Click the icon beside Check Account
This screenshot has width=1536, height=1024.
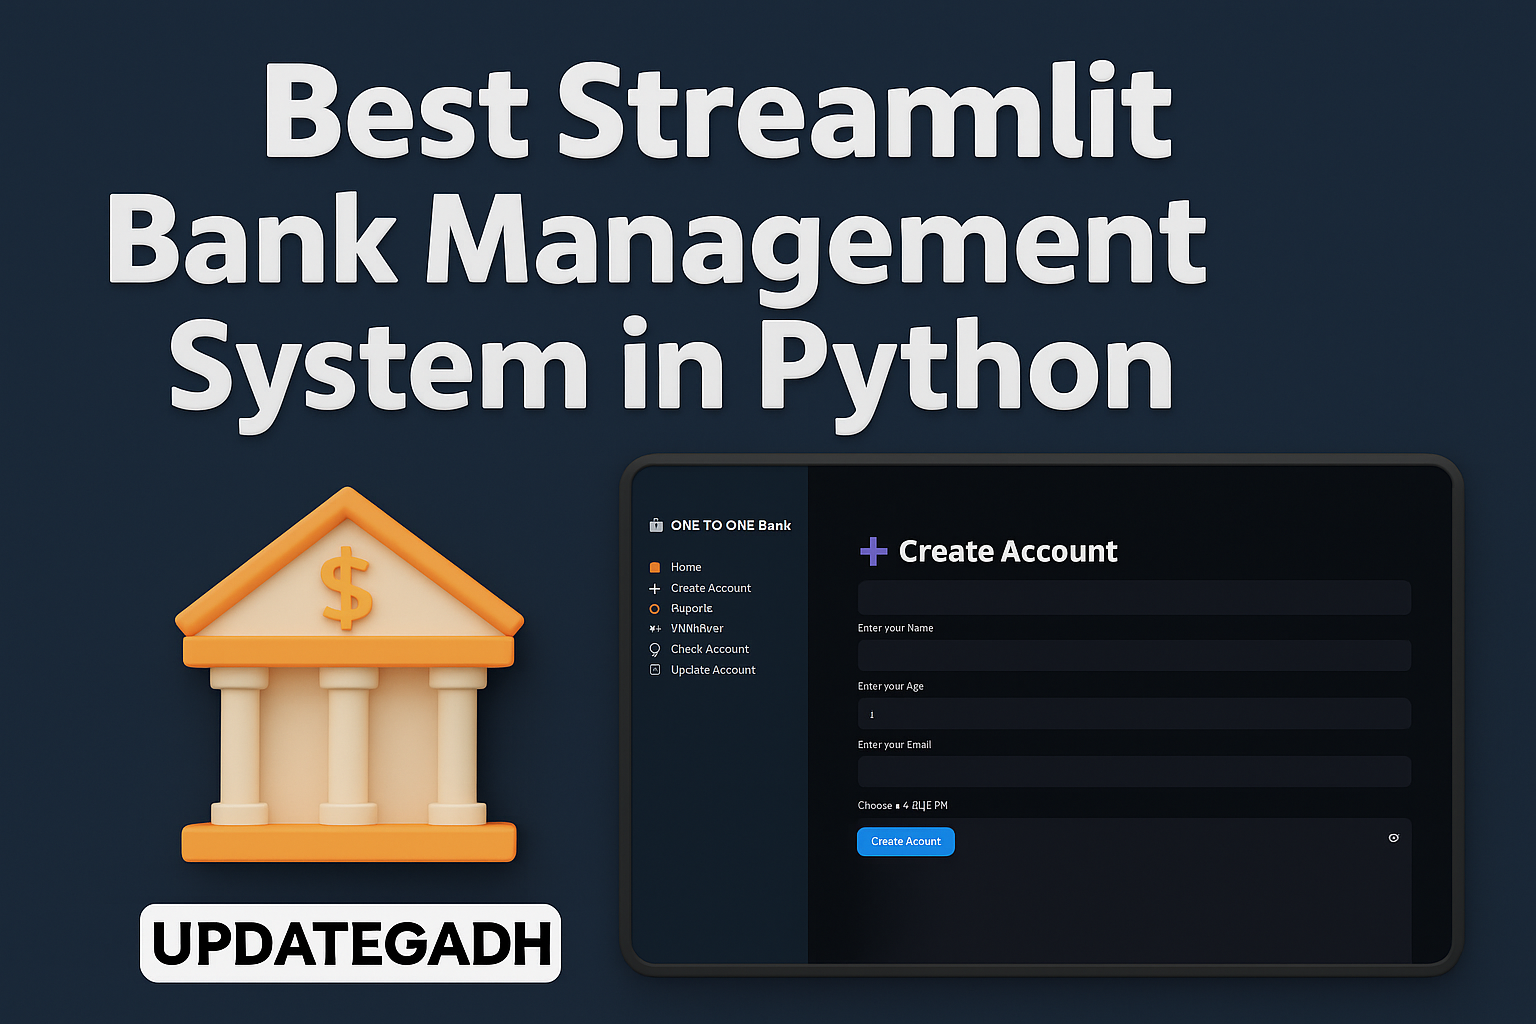point(655,650)
